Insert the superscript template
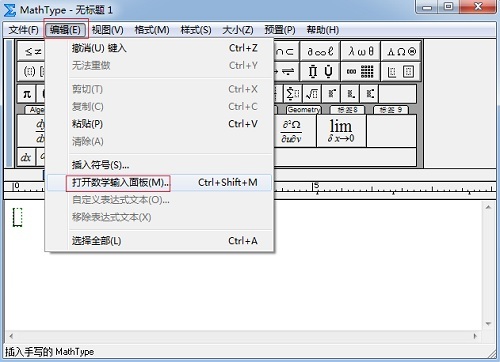This screenshot has width=500, height=362. pyautogui.click(x=331, y=94)
